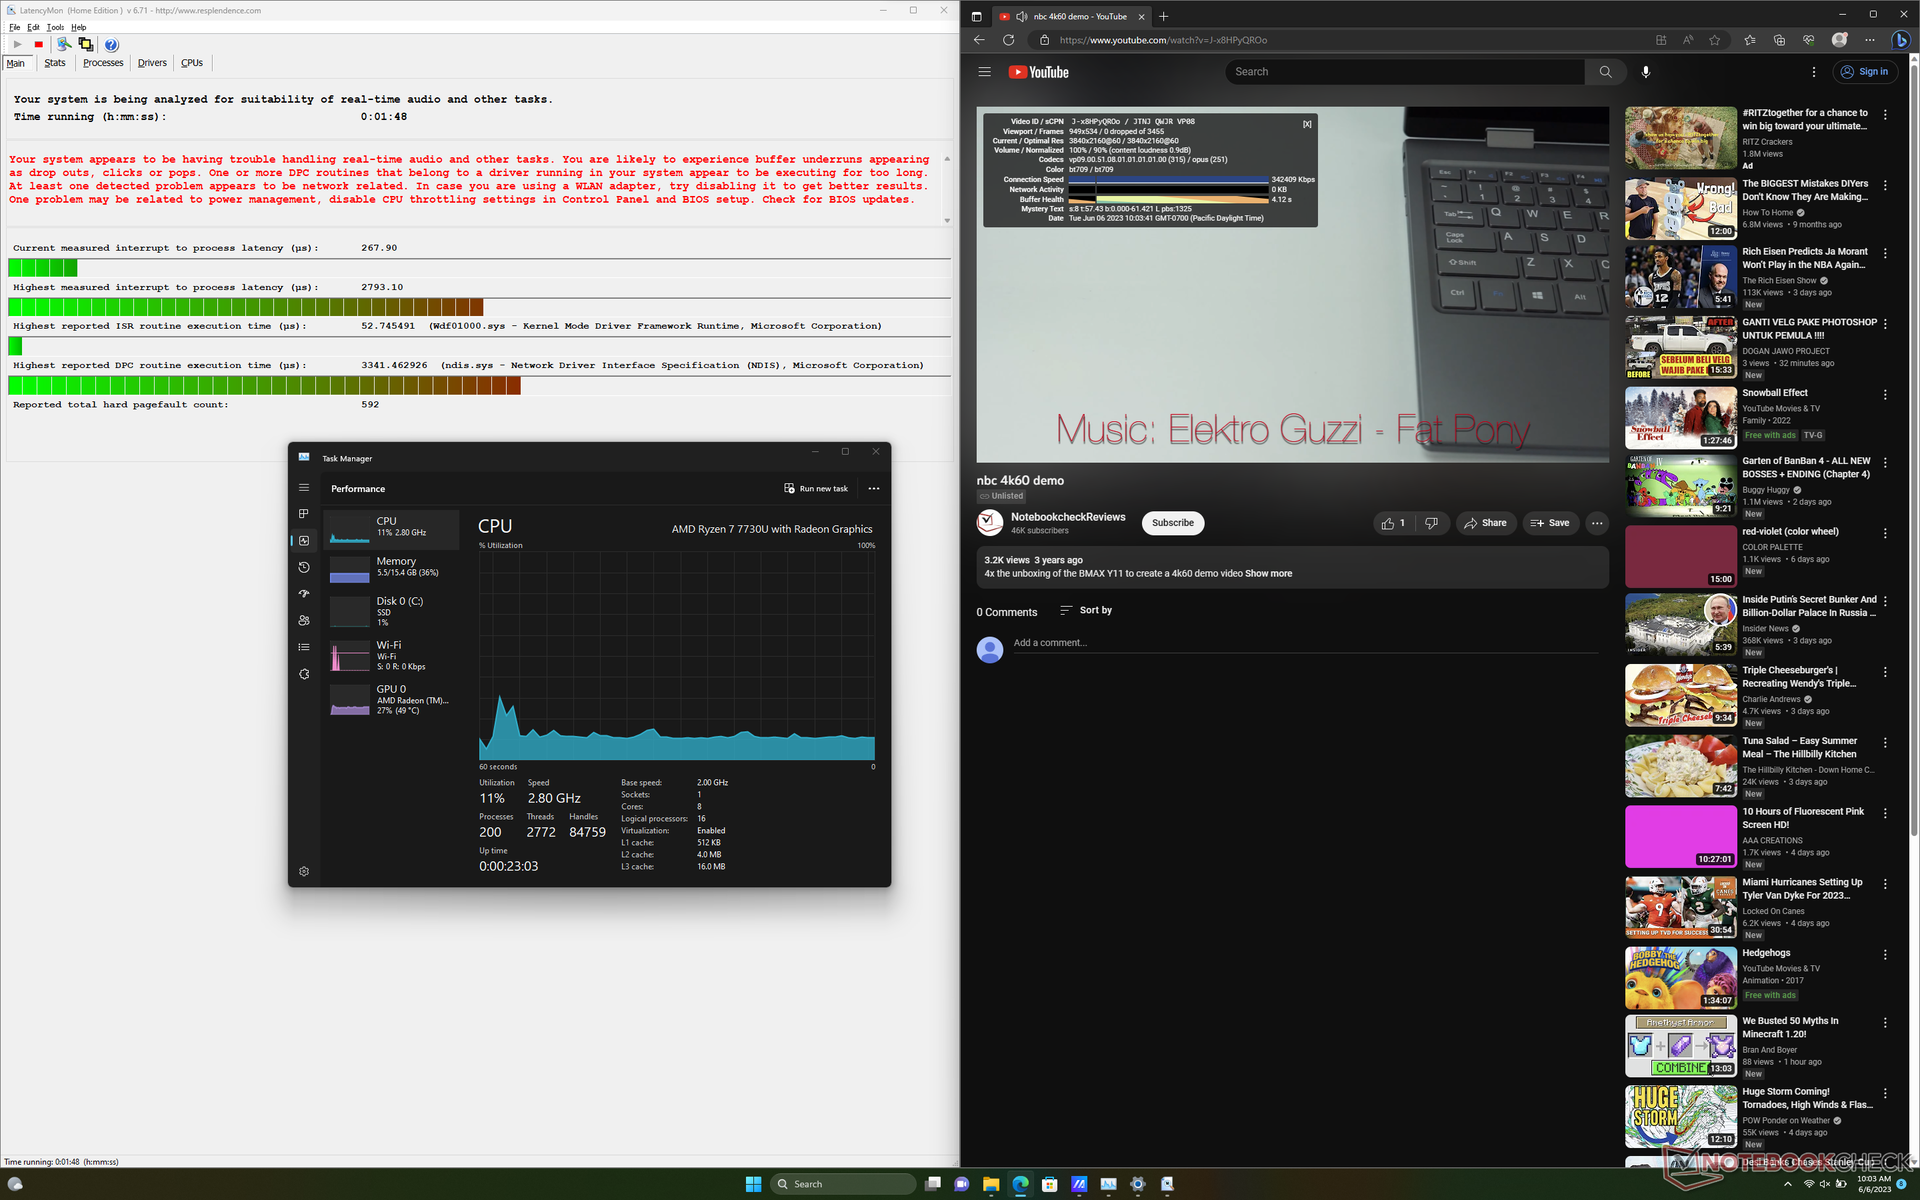Refresh the Edge browser page

(1008, 40)
